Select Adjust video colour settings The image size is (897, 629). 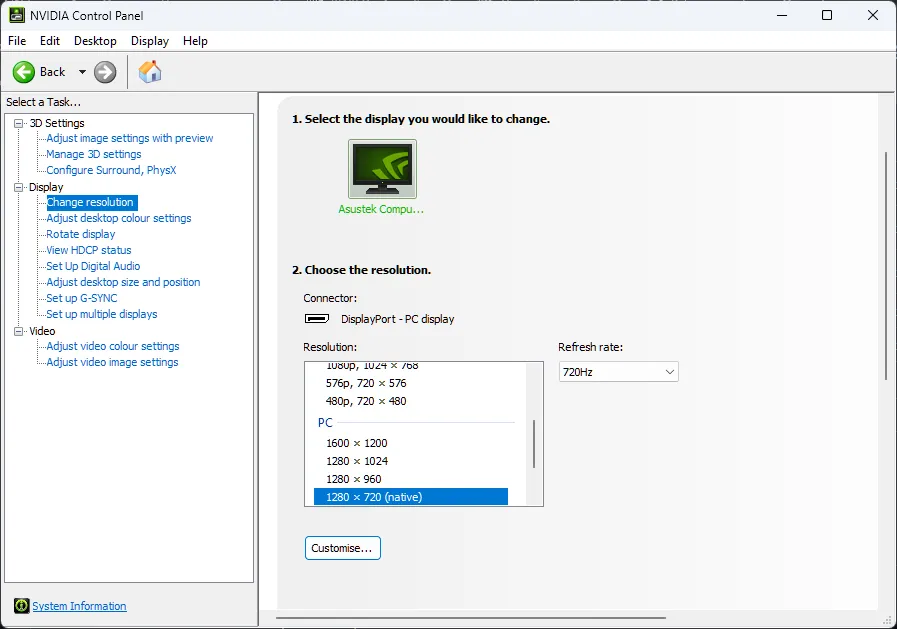pos(113,346)
